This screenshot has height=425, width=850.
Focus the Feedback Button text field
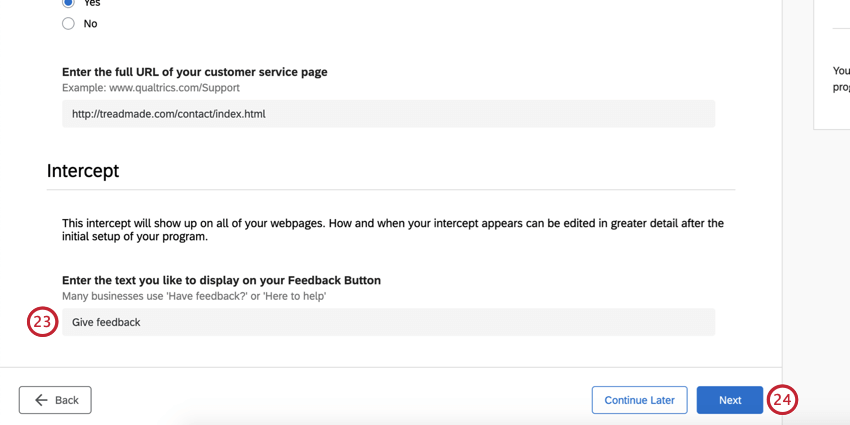coord(388,322)
